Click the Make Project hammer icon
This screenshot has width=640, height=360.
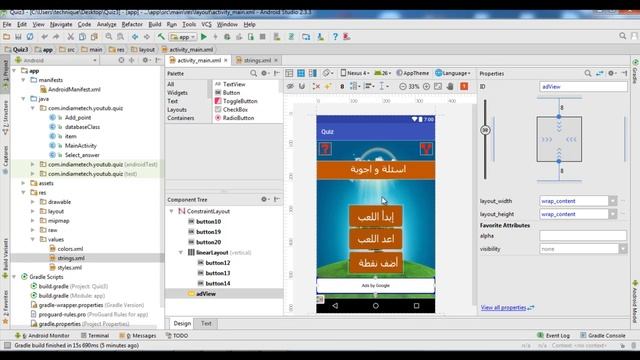point(161,37)
